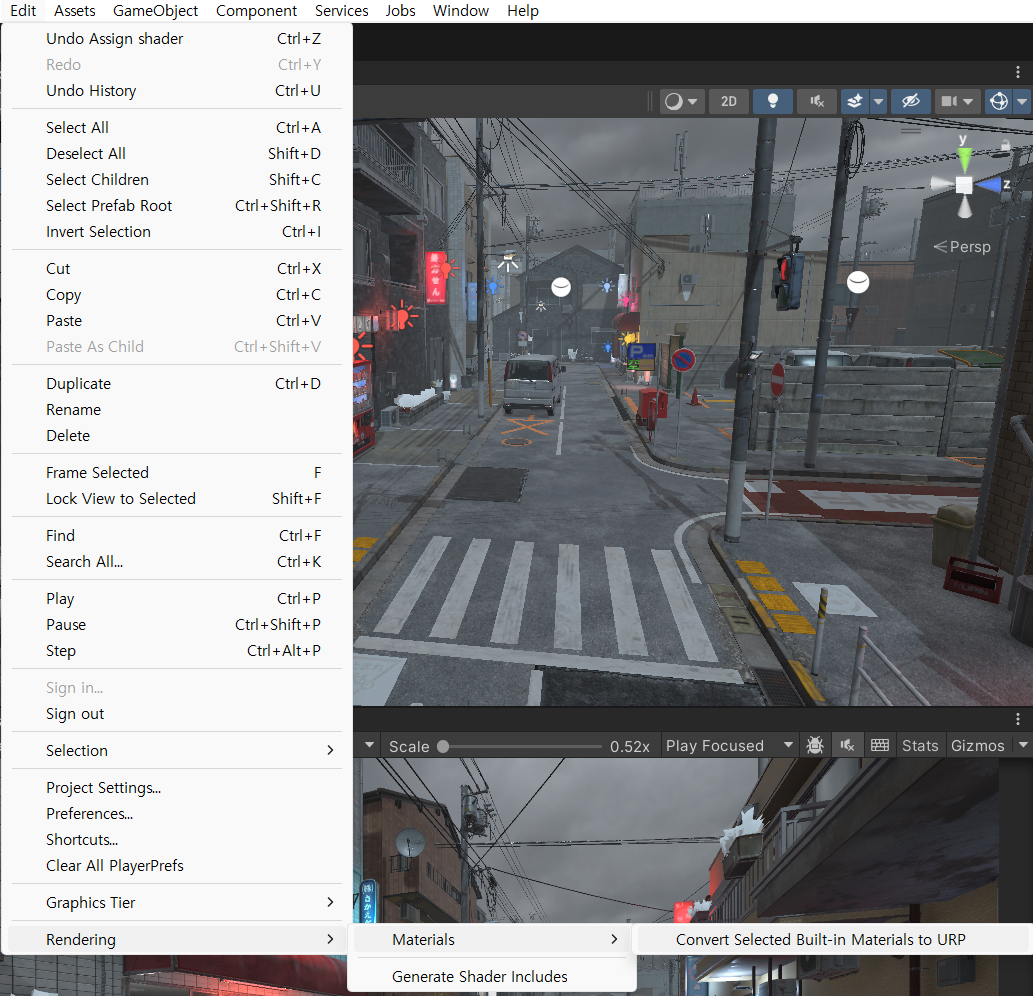Toggle scene effects skybox icon
This screenshot has width=1033, height=996.
click(x=854, y=101)
